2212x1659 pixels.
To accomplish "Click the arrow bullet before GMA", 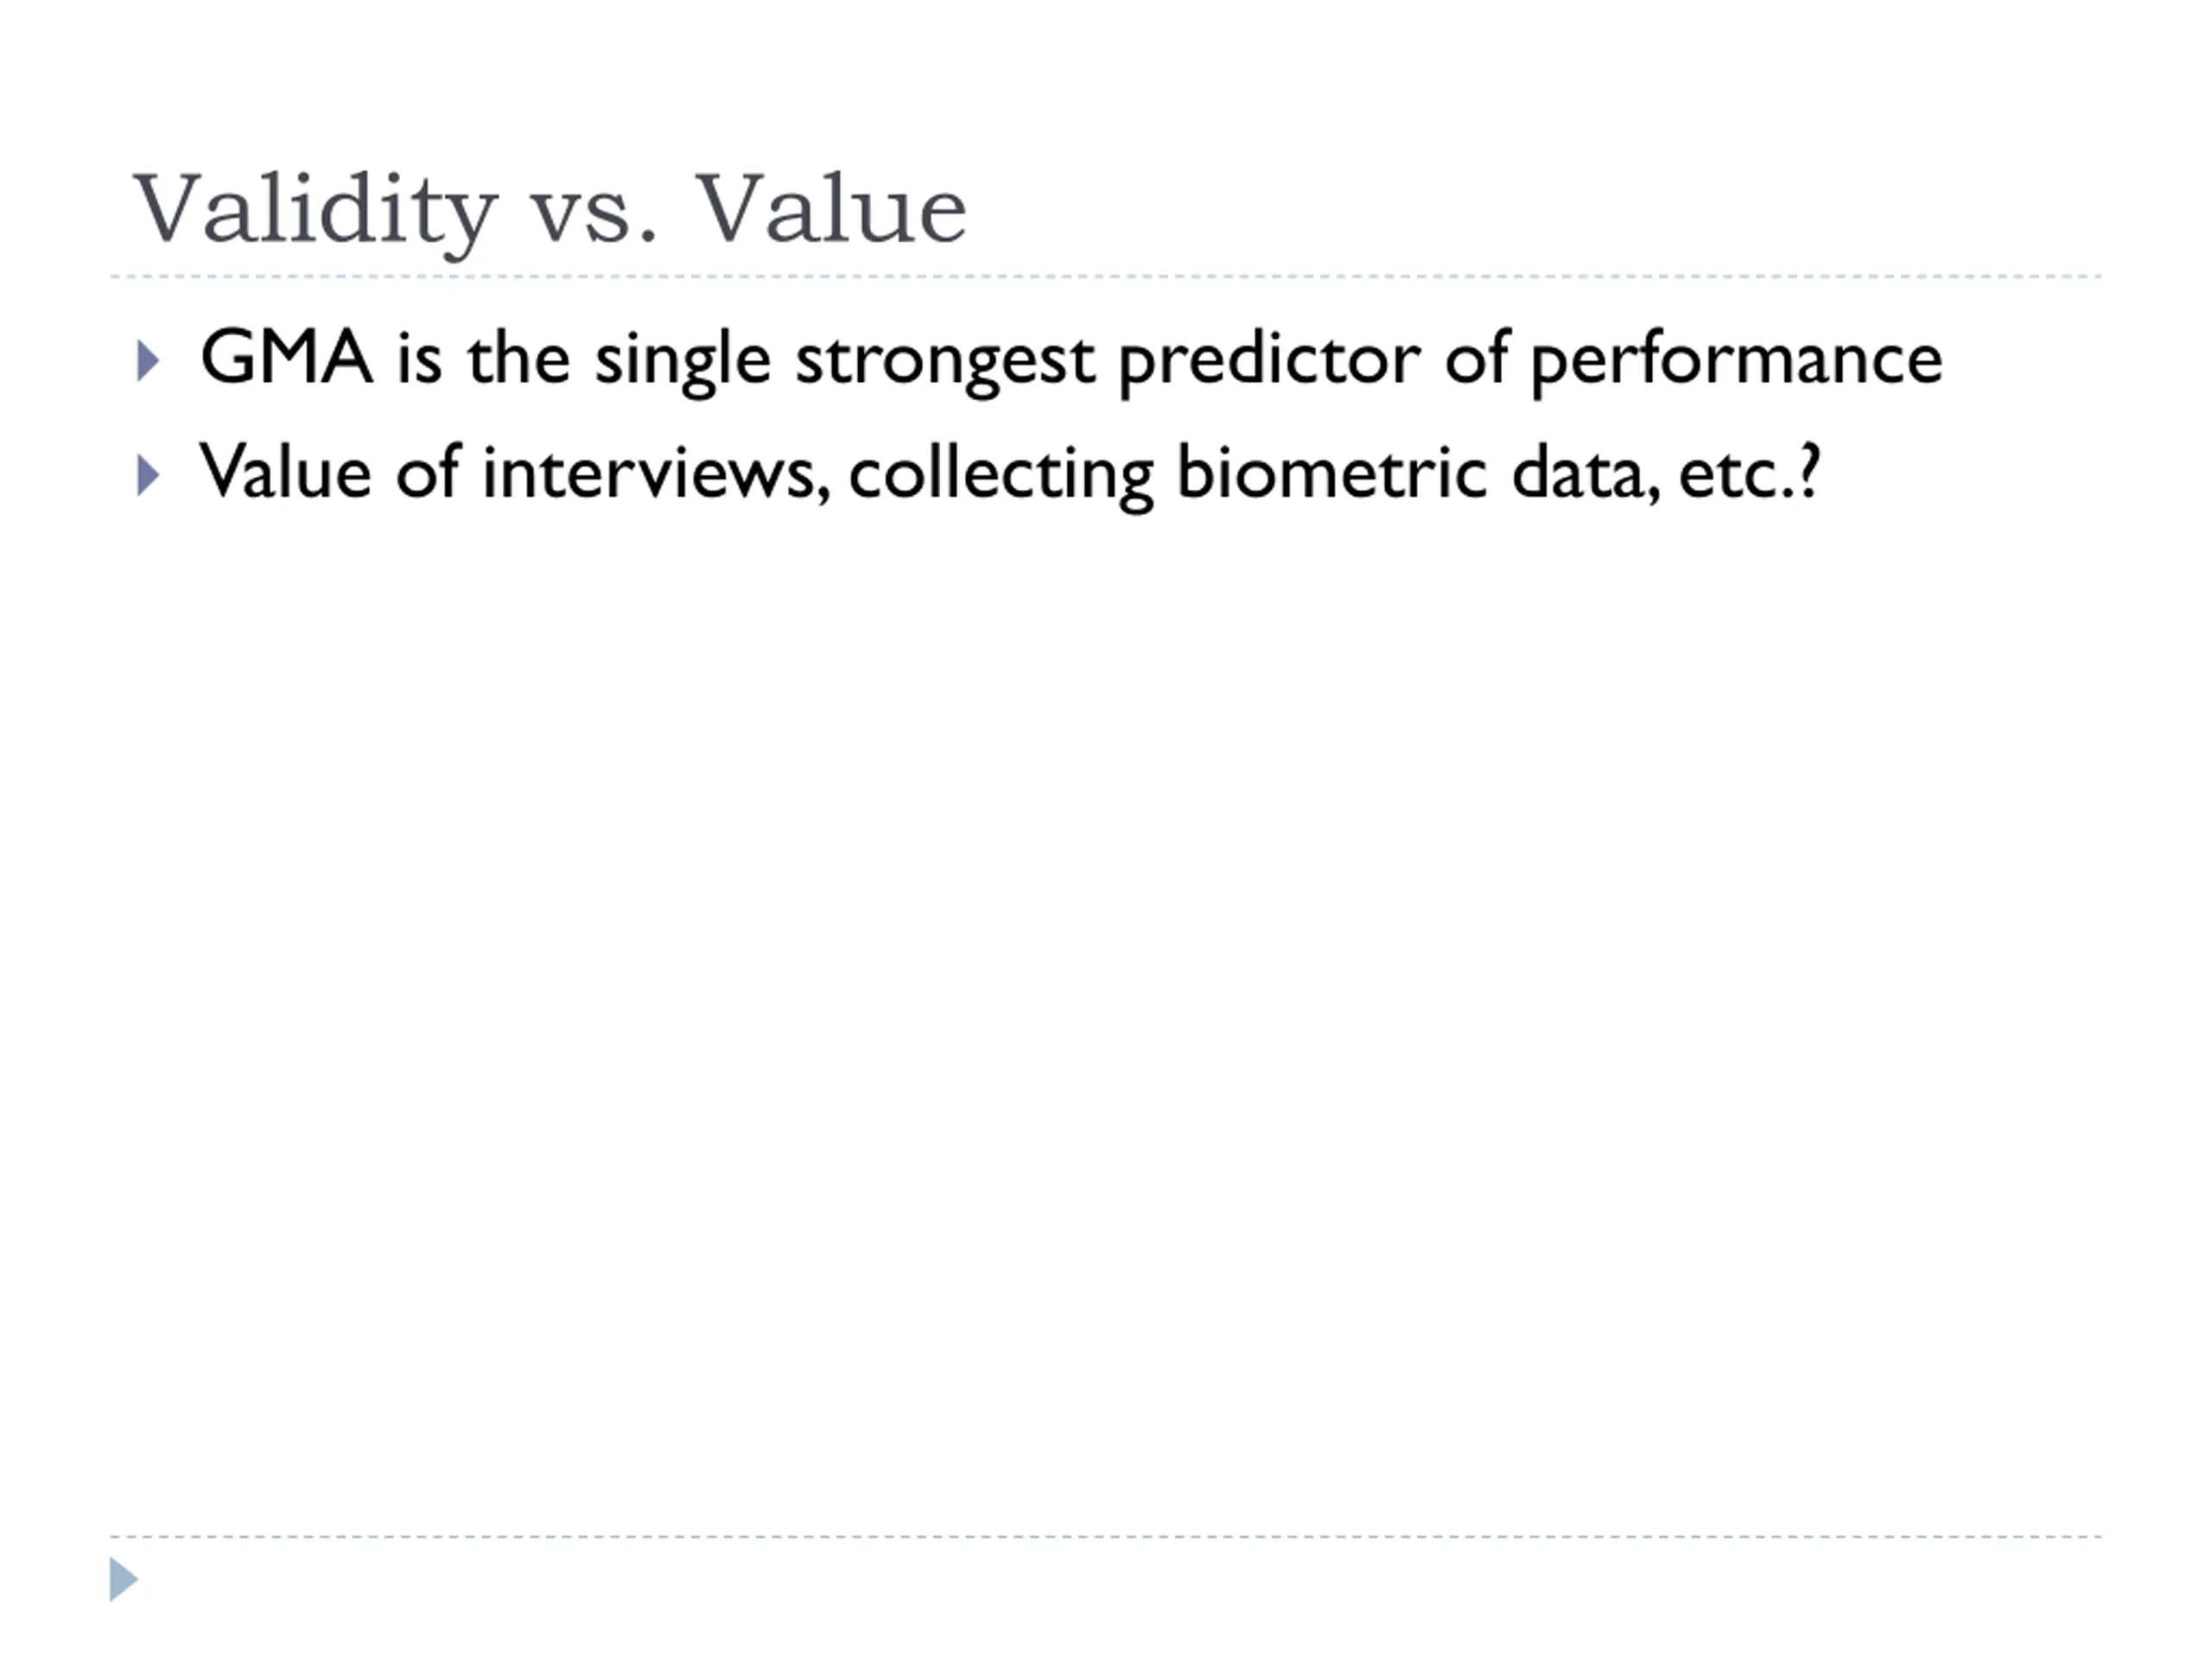I will (x=148, y=361).
